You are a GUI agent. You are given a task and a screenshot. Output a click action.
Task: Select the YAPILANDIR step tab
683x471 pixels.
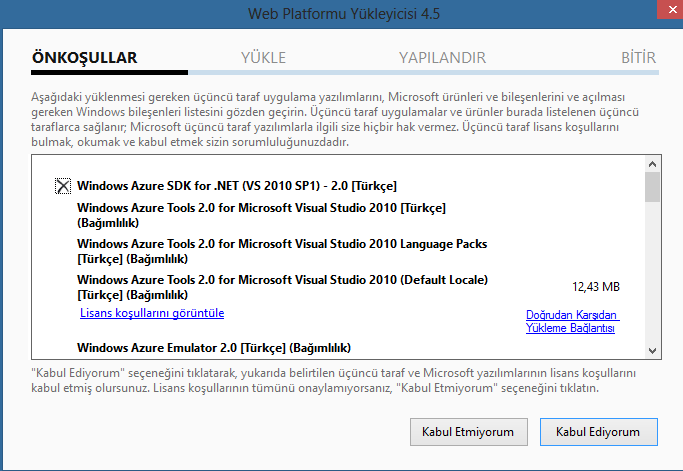pyautogui.click(x=442, y=58)
